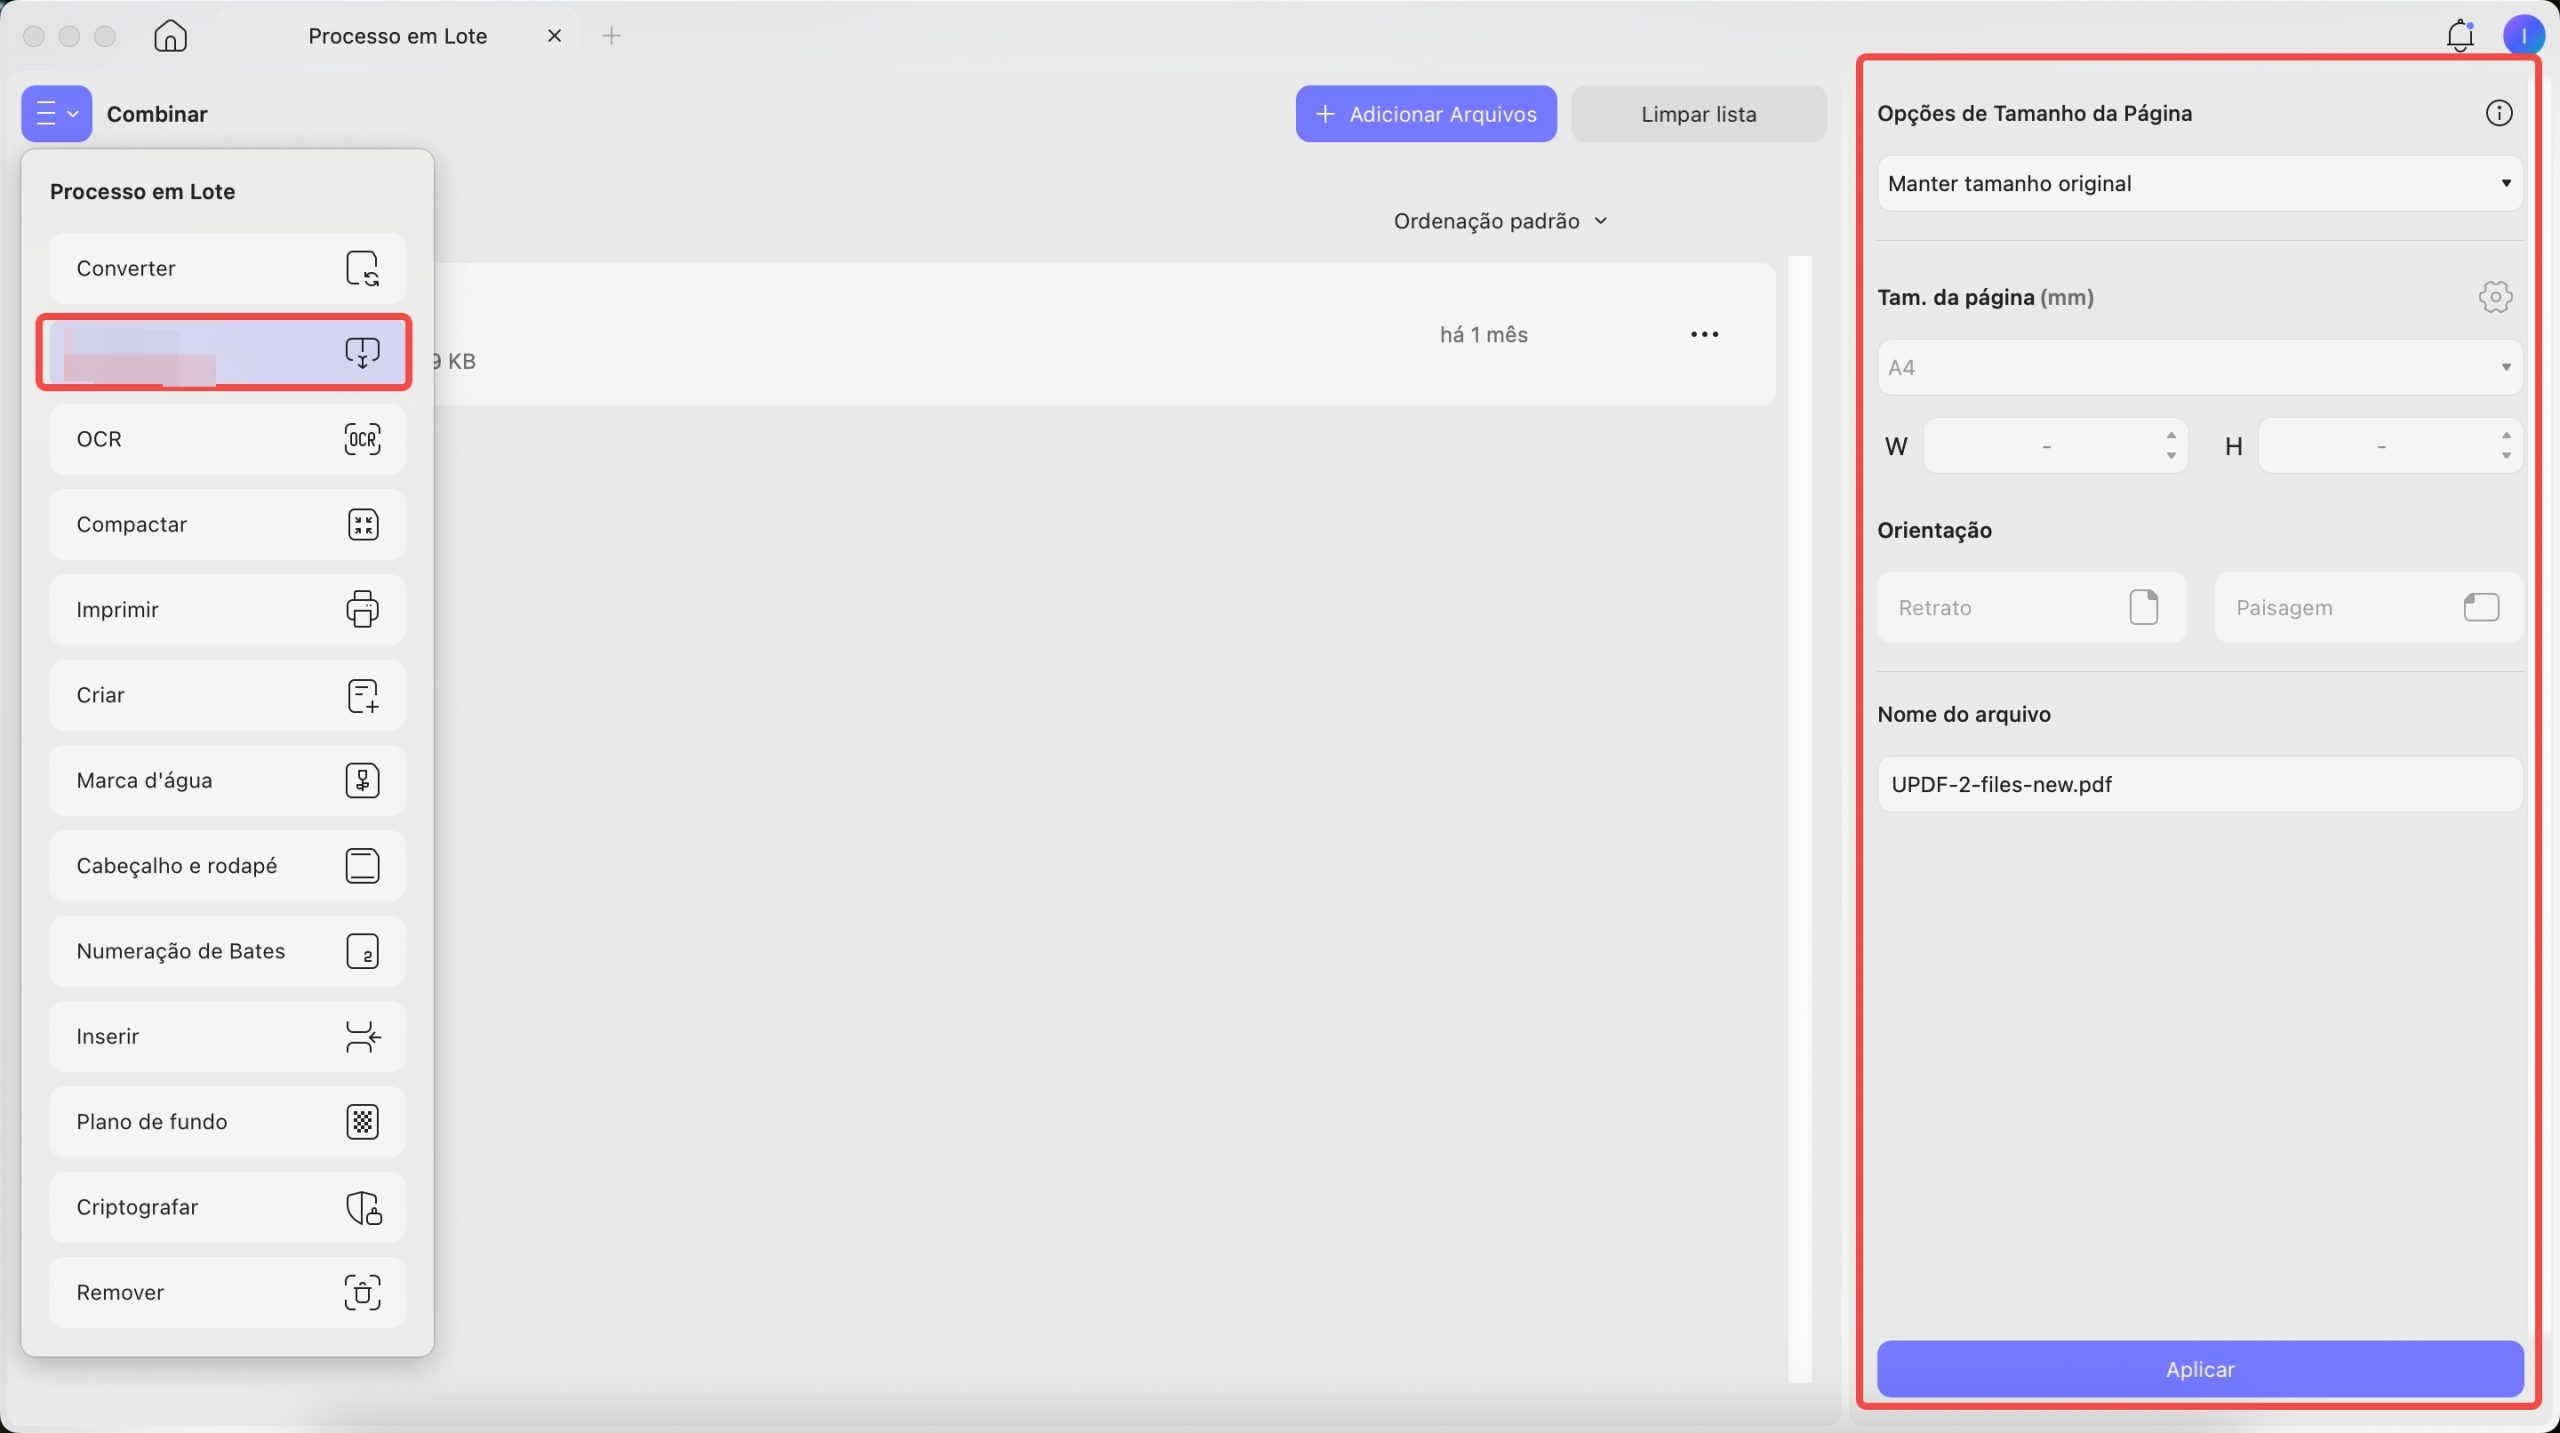Screen dimensions: 2560x1433
Task: Click Limpar lista button
Action: 1699,114
